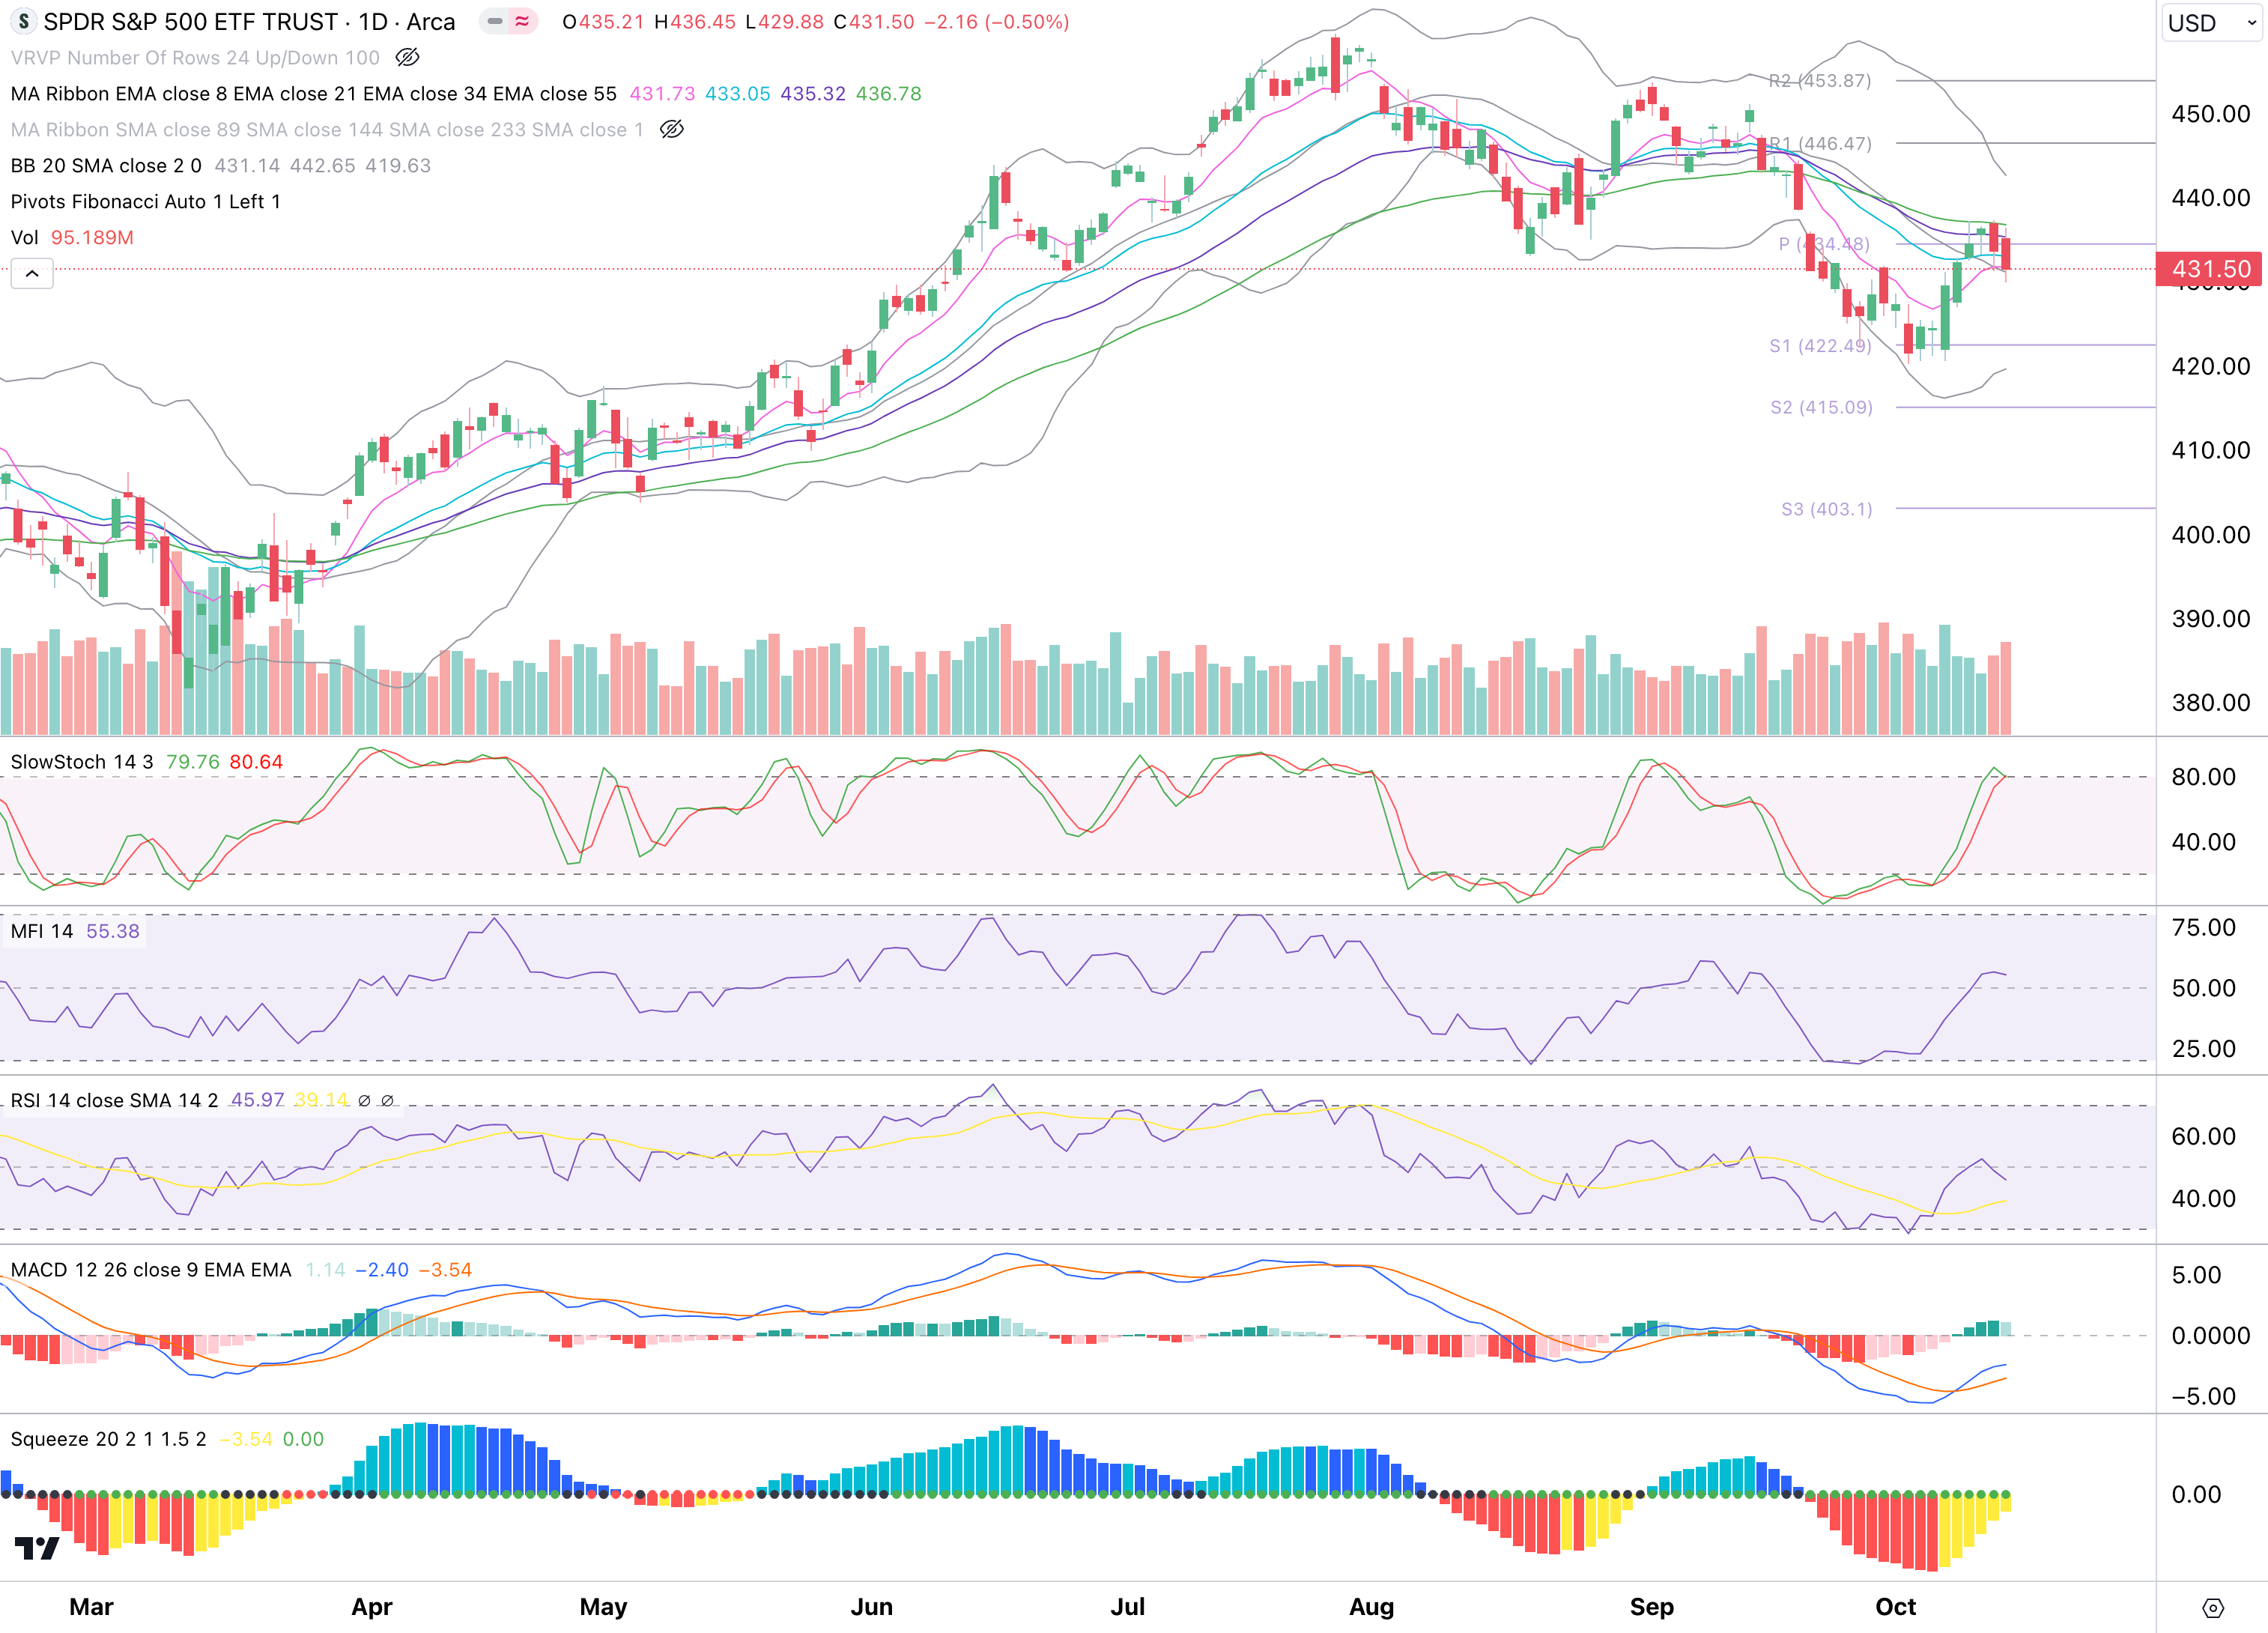
Task: Click the open value O435.21 in header
Action: 603,21
